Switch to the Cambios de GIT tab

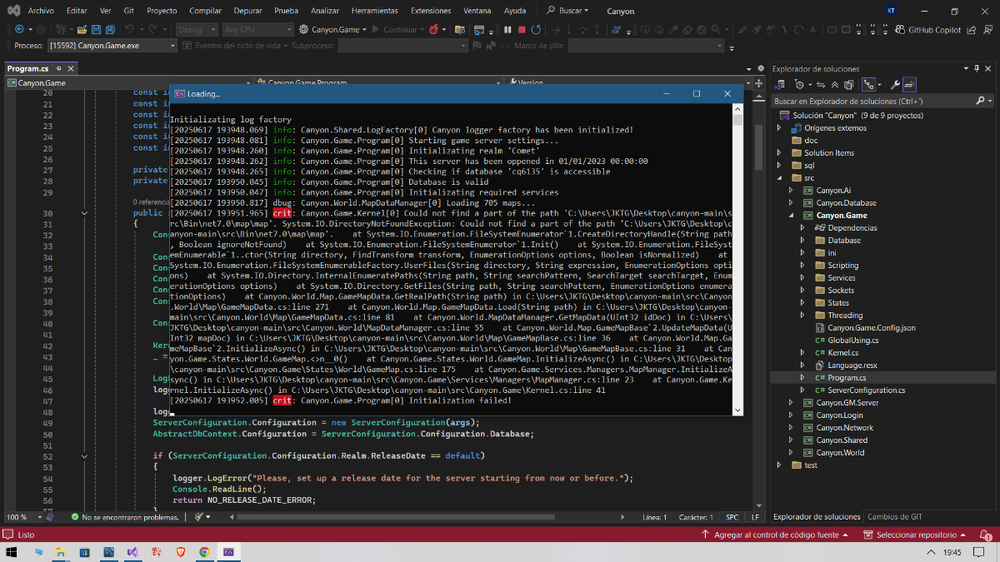(895, 516)
